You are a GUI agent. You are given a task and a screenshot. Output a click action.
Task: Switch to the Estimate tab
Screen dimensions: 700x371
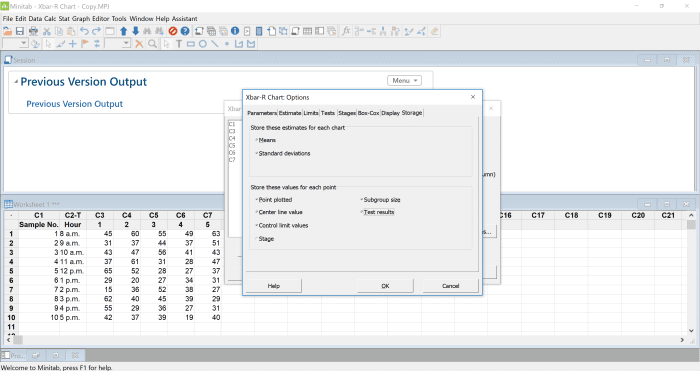290,113
